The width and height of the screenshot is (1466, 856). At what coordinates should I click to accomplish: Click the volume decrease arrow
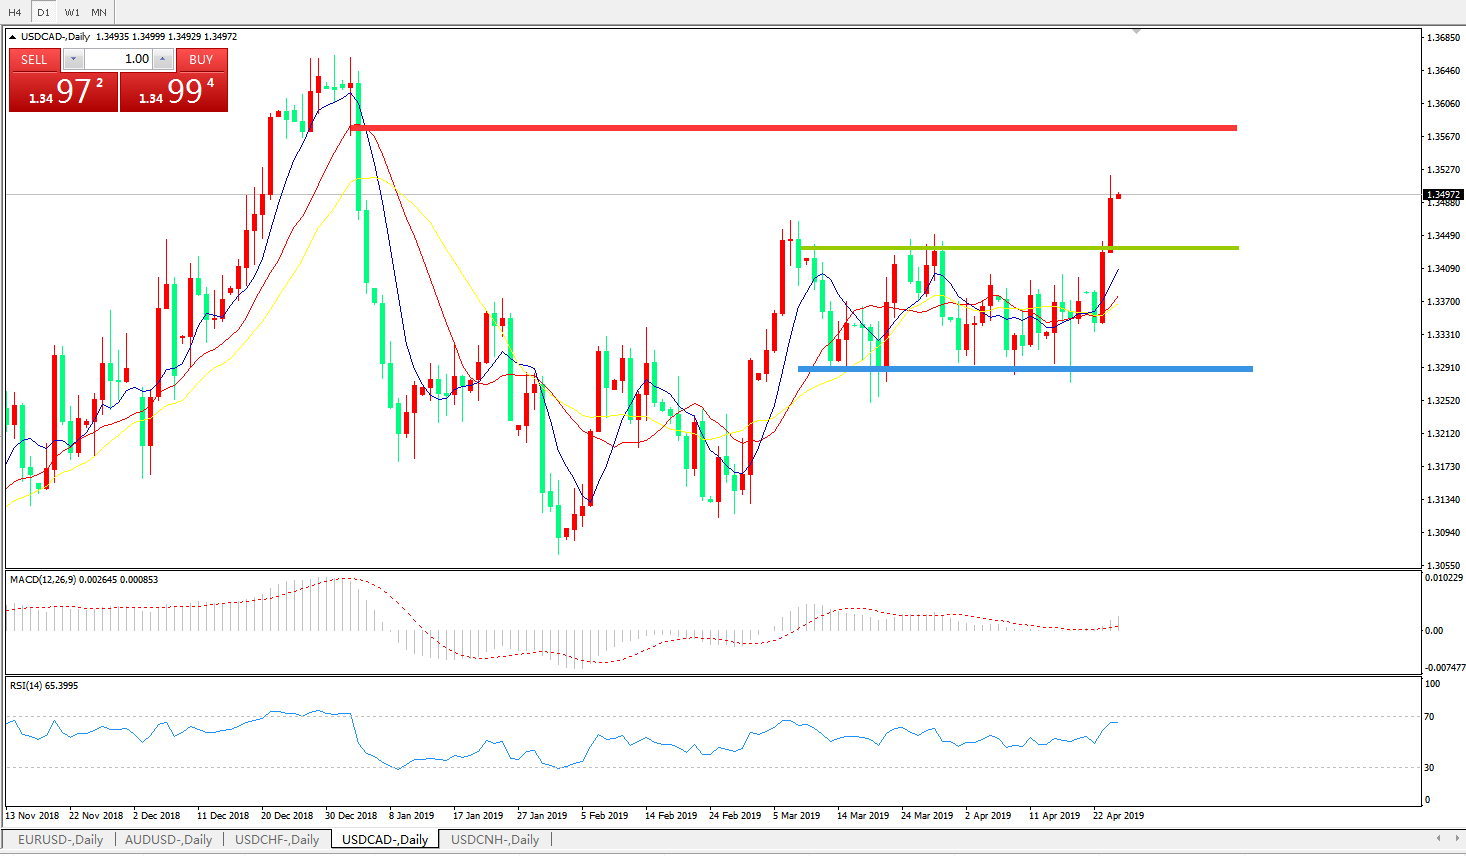72,59
